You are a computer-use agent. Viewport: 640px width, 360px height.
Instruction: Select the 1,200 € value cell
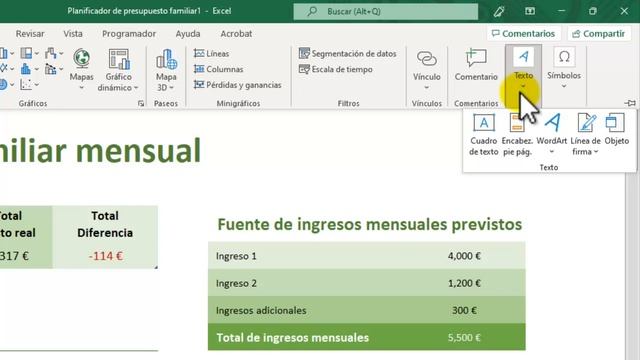coord(464,283)
